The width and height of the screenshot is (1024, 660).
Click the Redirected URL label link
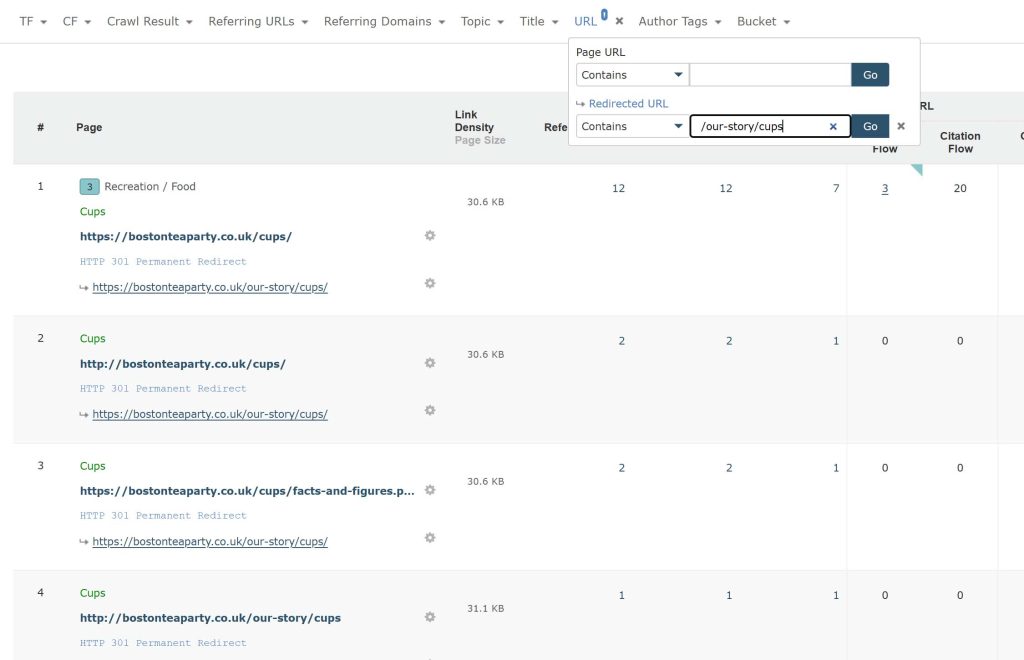point(628,104)
